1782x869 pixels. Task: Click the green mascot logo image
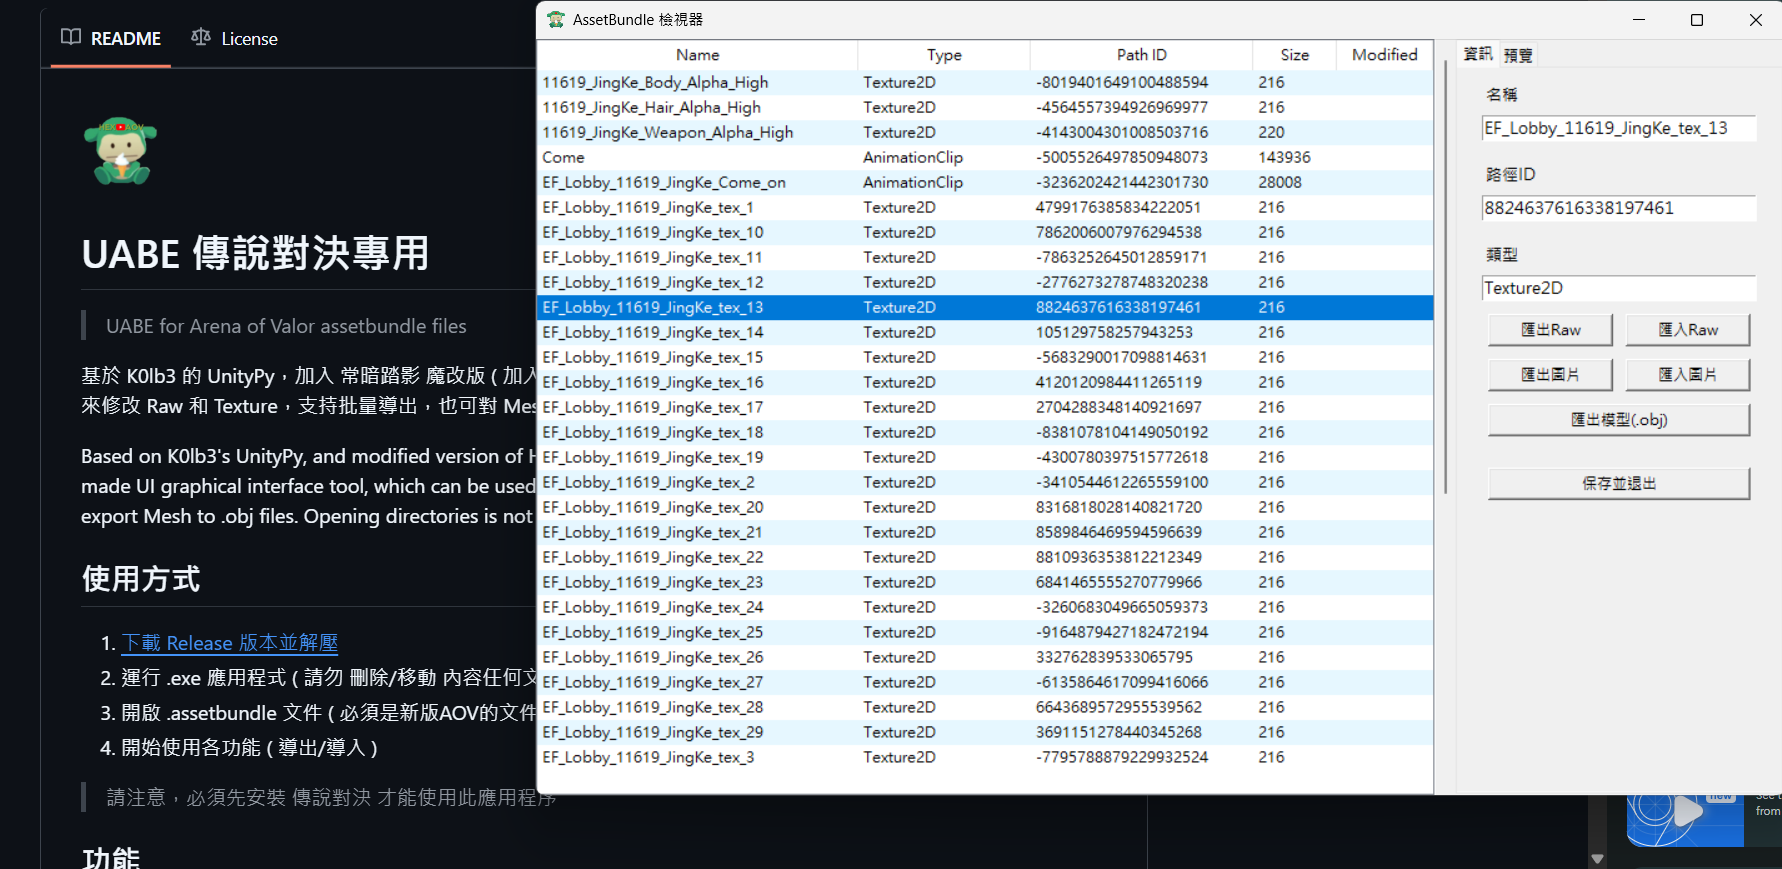click(121, 151)
